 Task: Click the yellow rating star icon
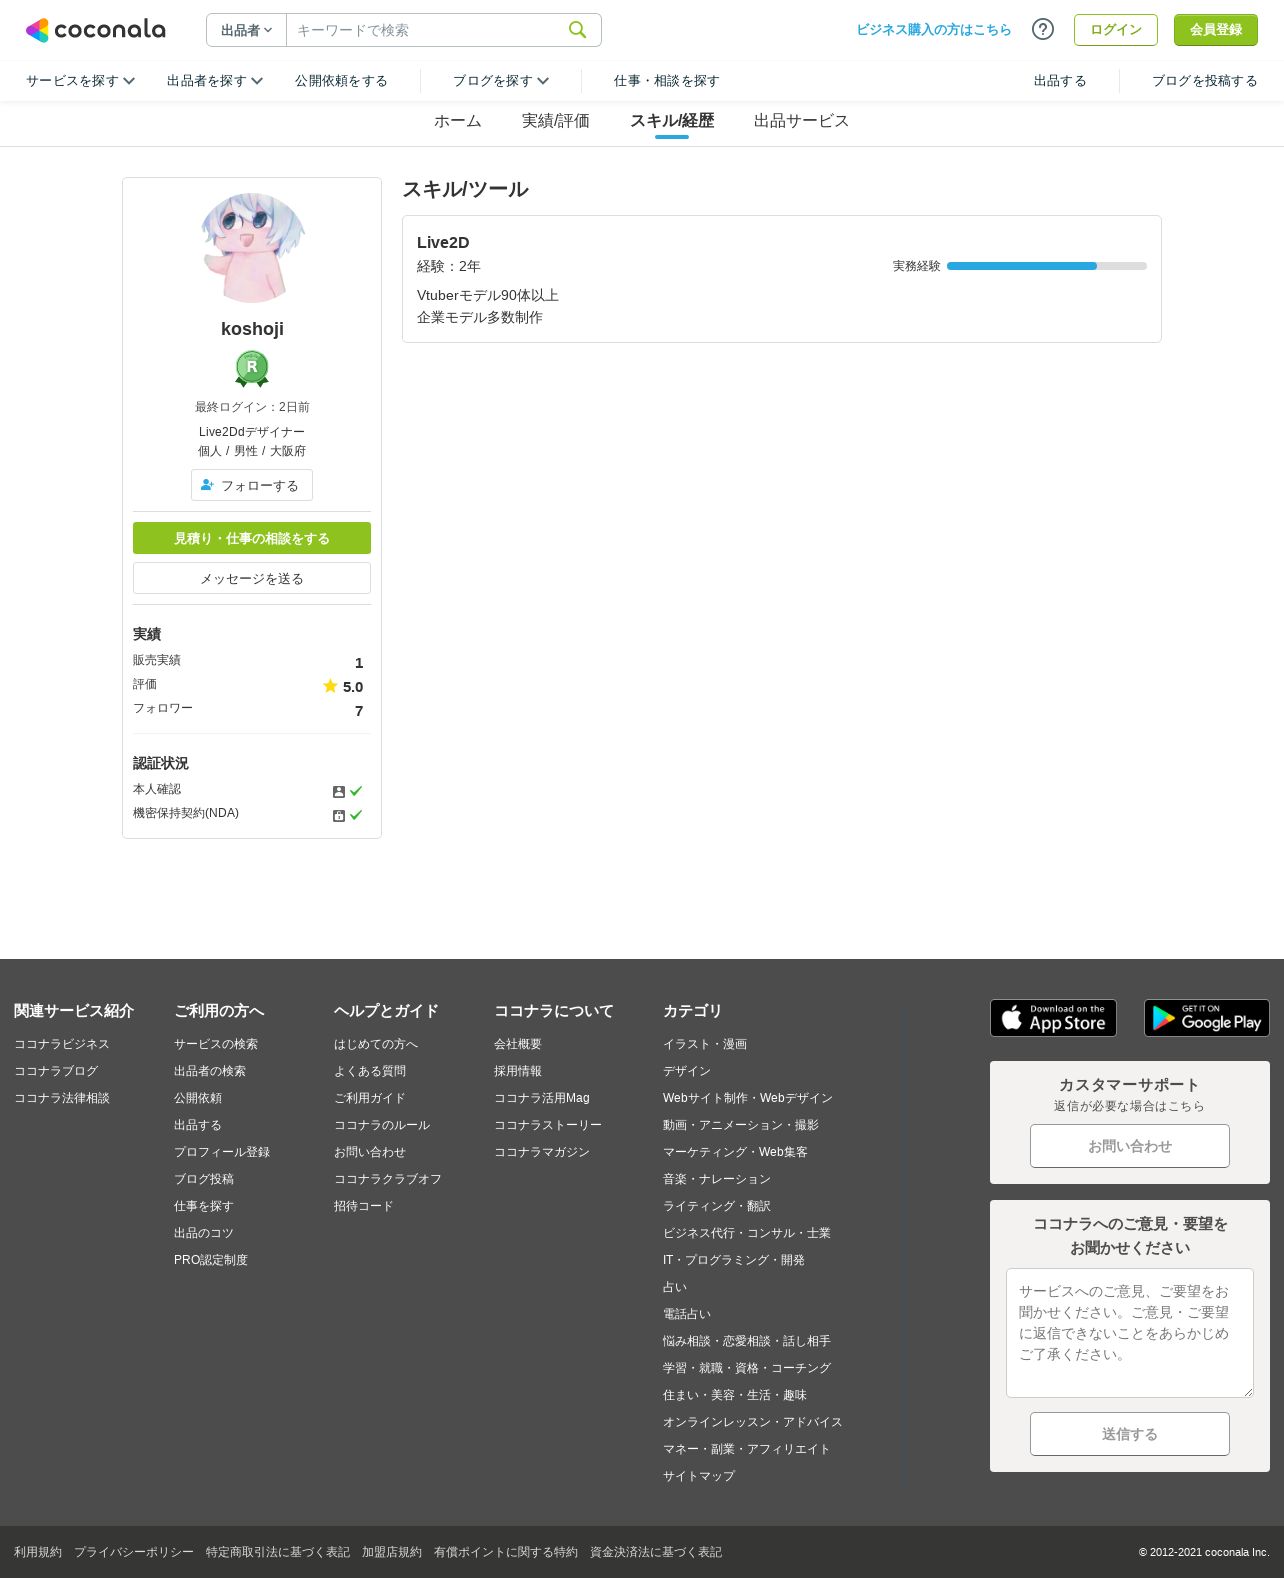tap(330, 686)
